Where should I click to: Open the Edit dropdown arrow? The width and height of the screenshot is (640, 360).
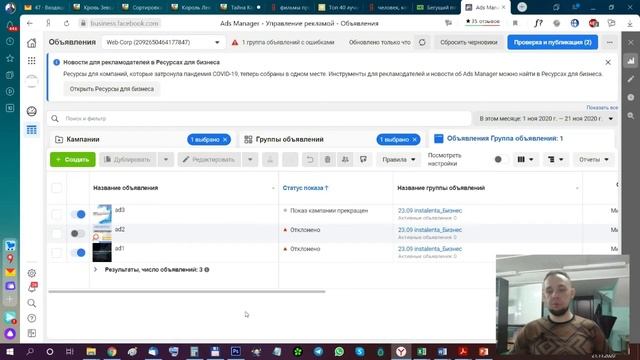coord(250,160)
